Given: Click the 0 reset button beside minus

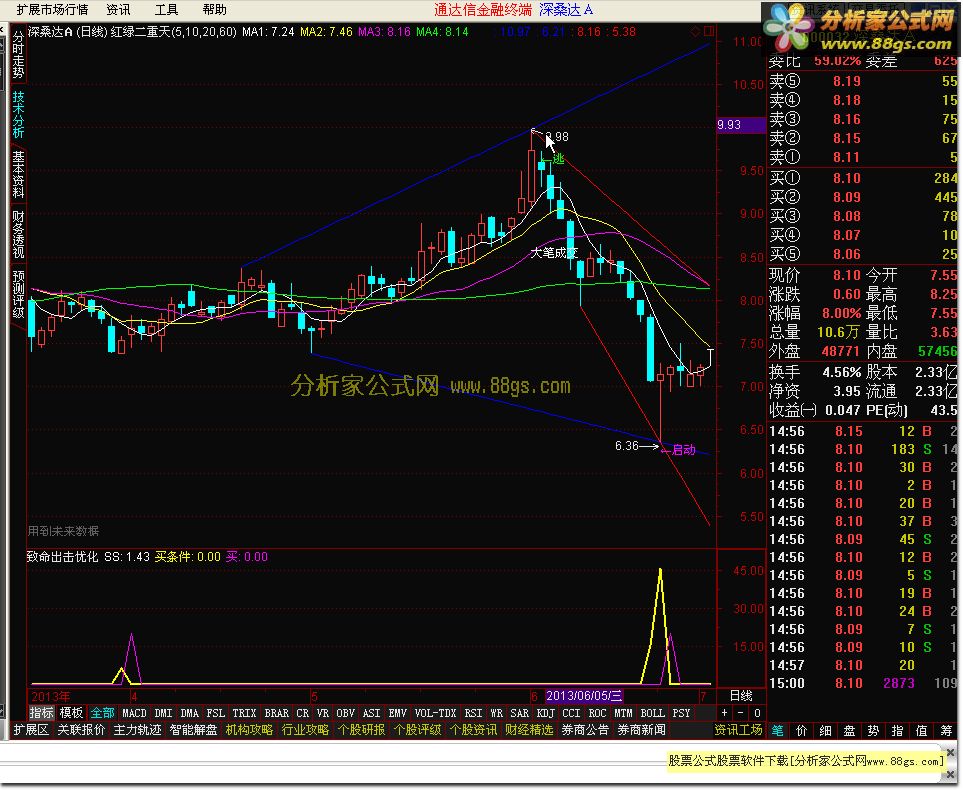Looking at the screenshot, I should (757, 713).
